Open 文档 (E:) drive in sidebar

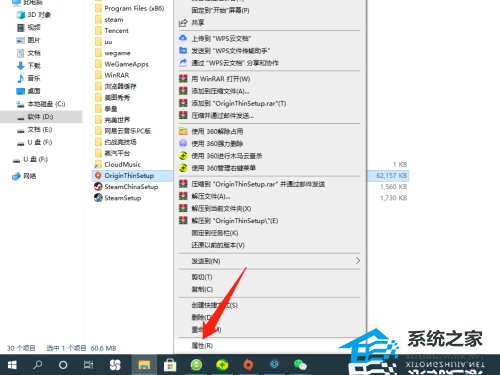(35, 129)
